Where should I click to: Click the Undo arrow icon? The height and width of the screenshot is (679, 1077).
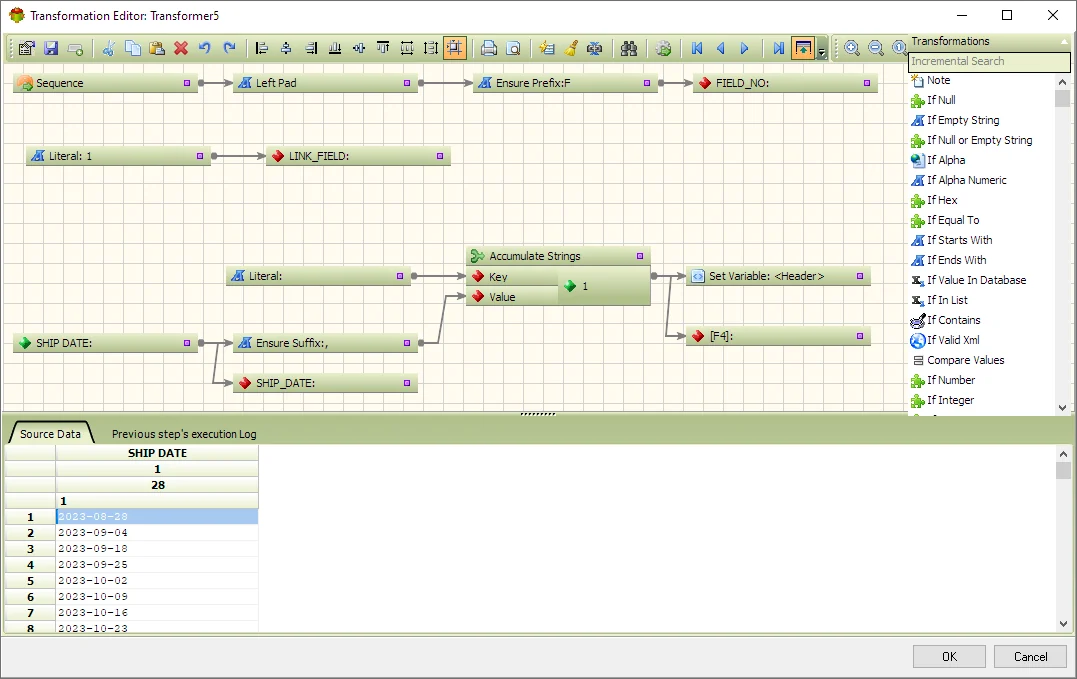tap(205, 48)
